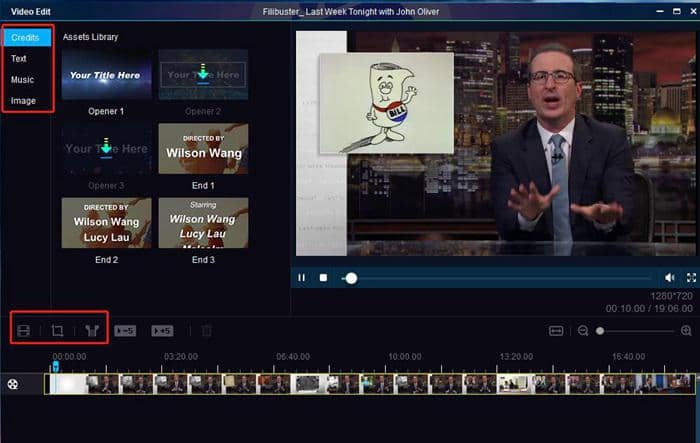Enter fullscreen preview mode
The width and height of the screenshot is (700, 443).
(x=691, y=278)
